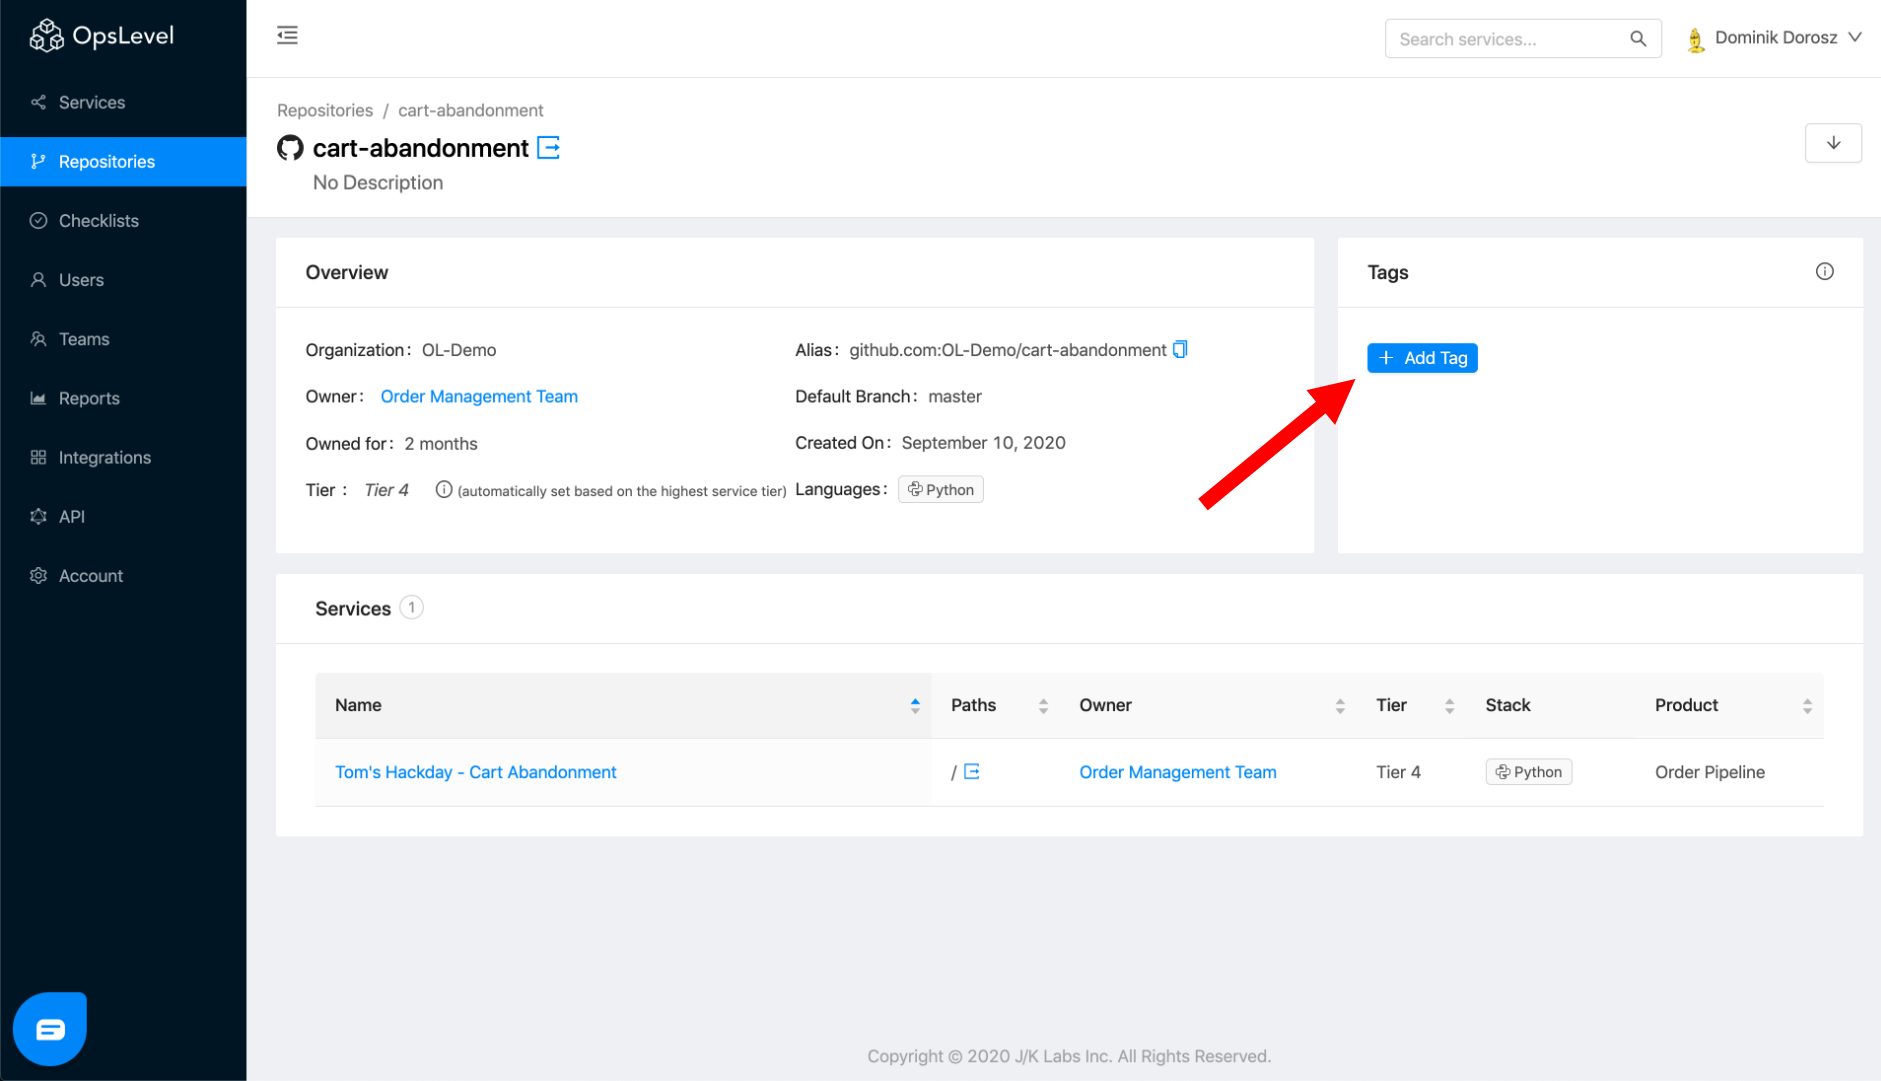This screenshot has height=1081, width=1881.
Task: Open Users in the sidebar
Action: point(123,280)
